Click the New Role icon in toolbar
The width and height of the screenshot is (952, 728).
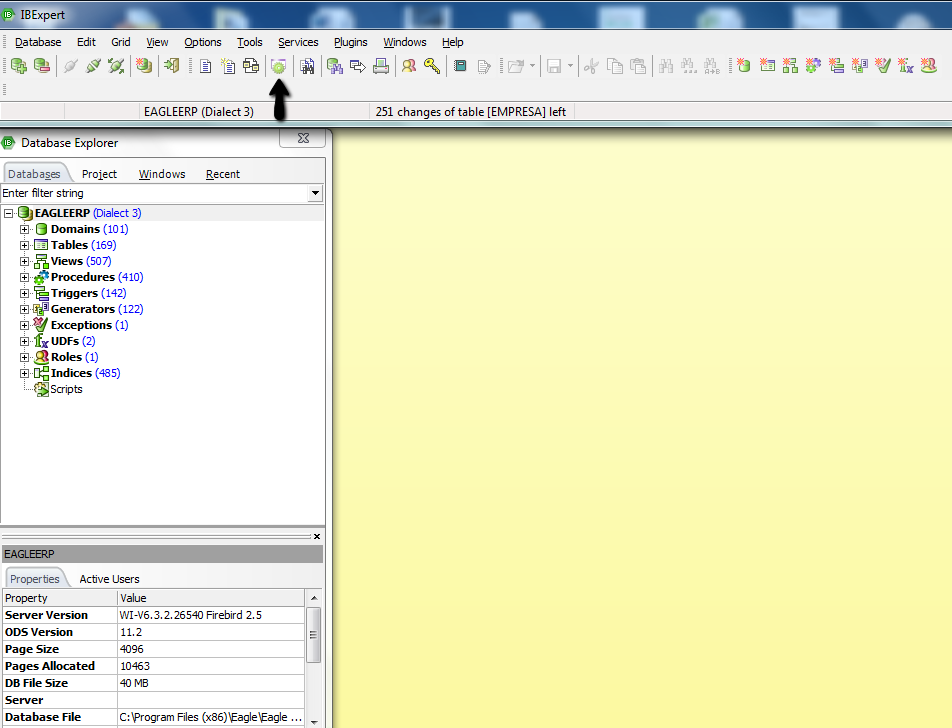pos(928,65)
